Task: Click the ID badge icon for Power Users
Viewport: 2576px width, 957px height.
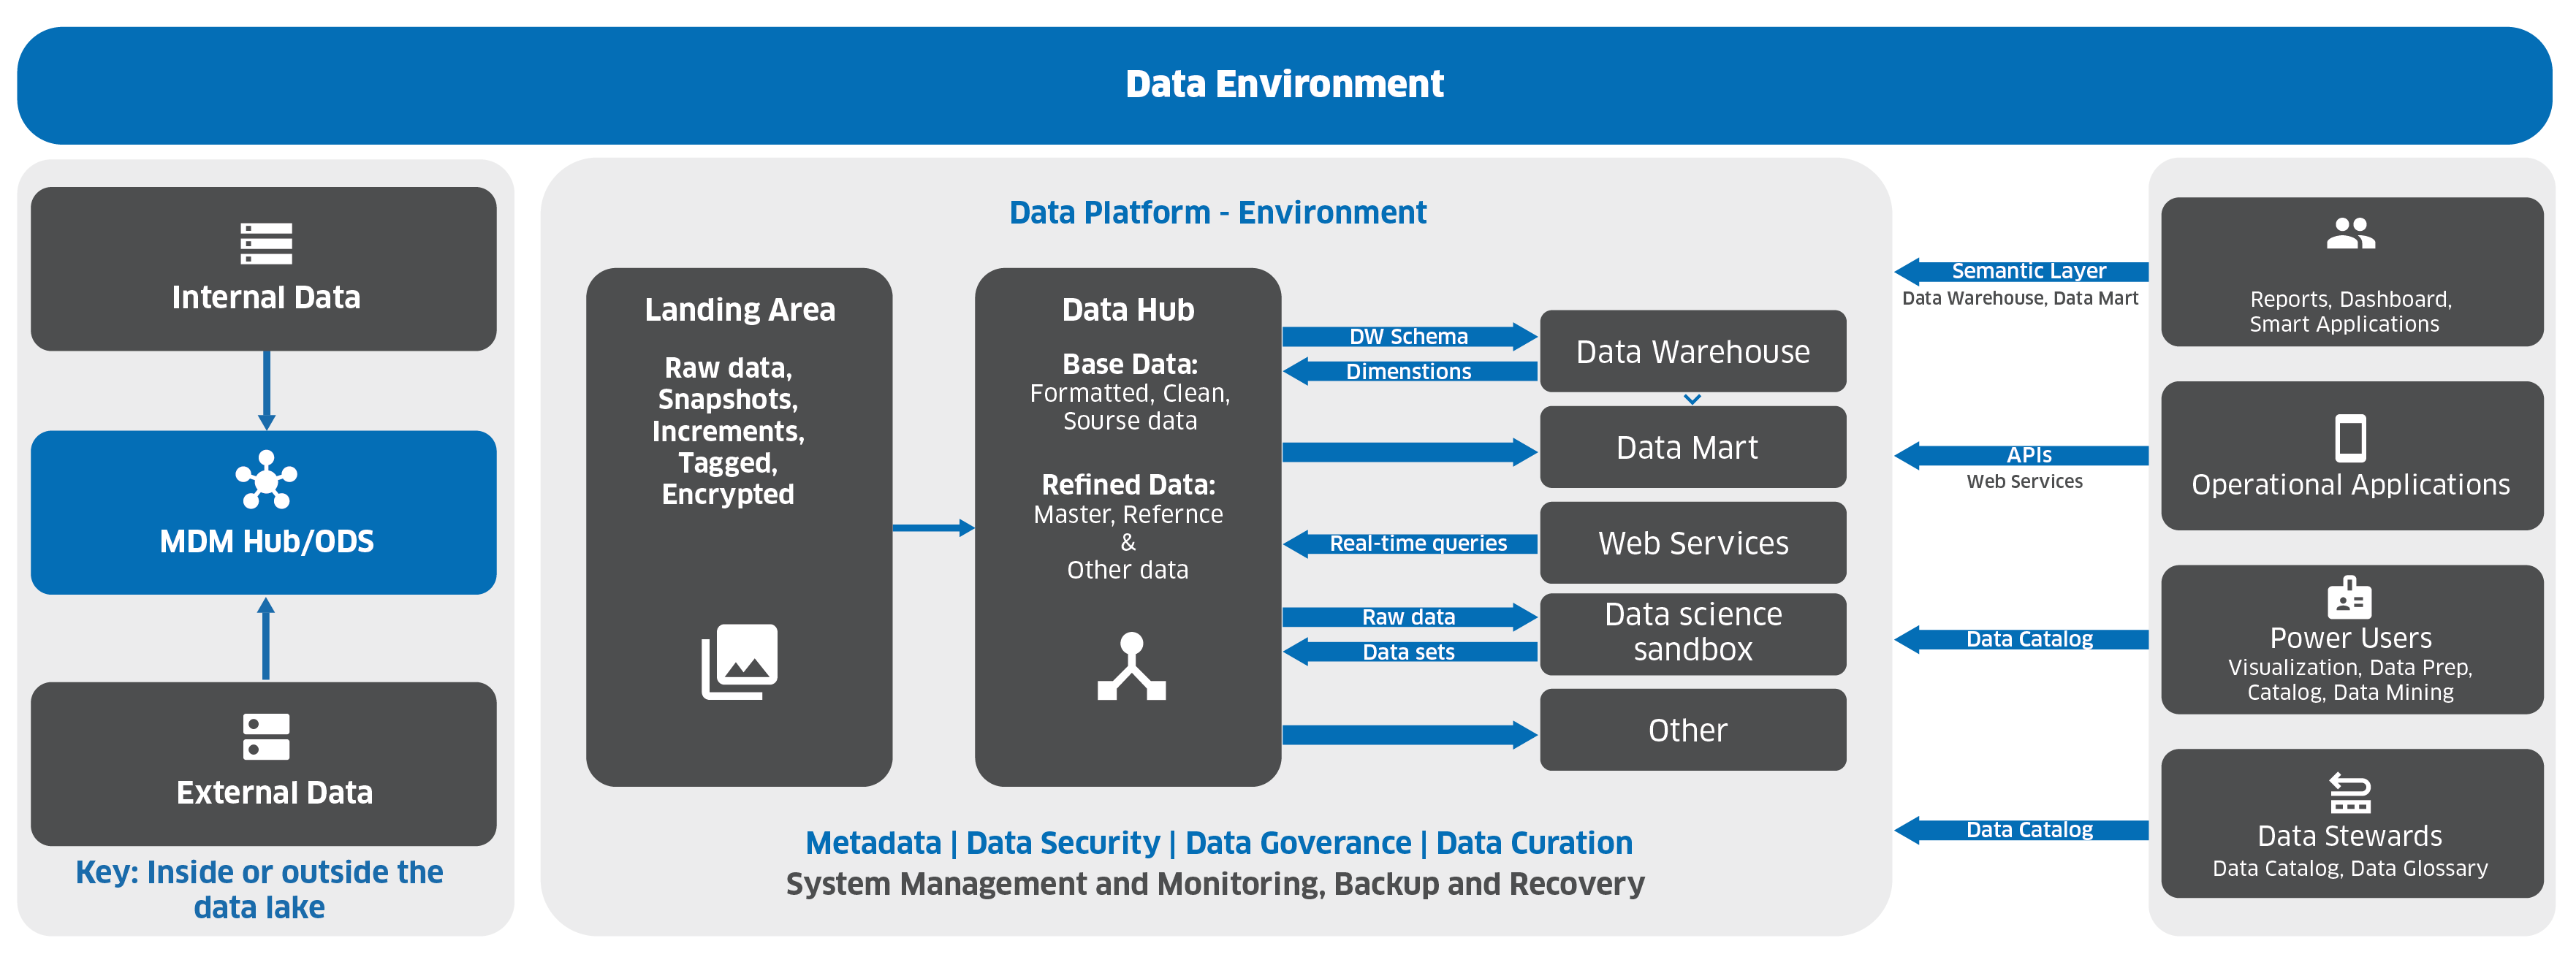Action: pyautogui.click(x=2350, y=598)
